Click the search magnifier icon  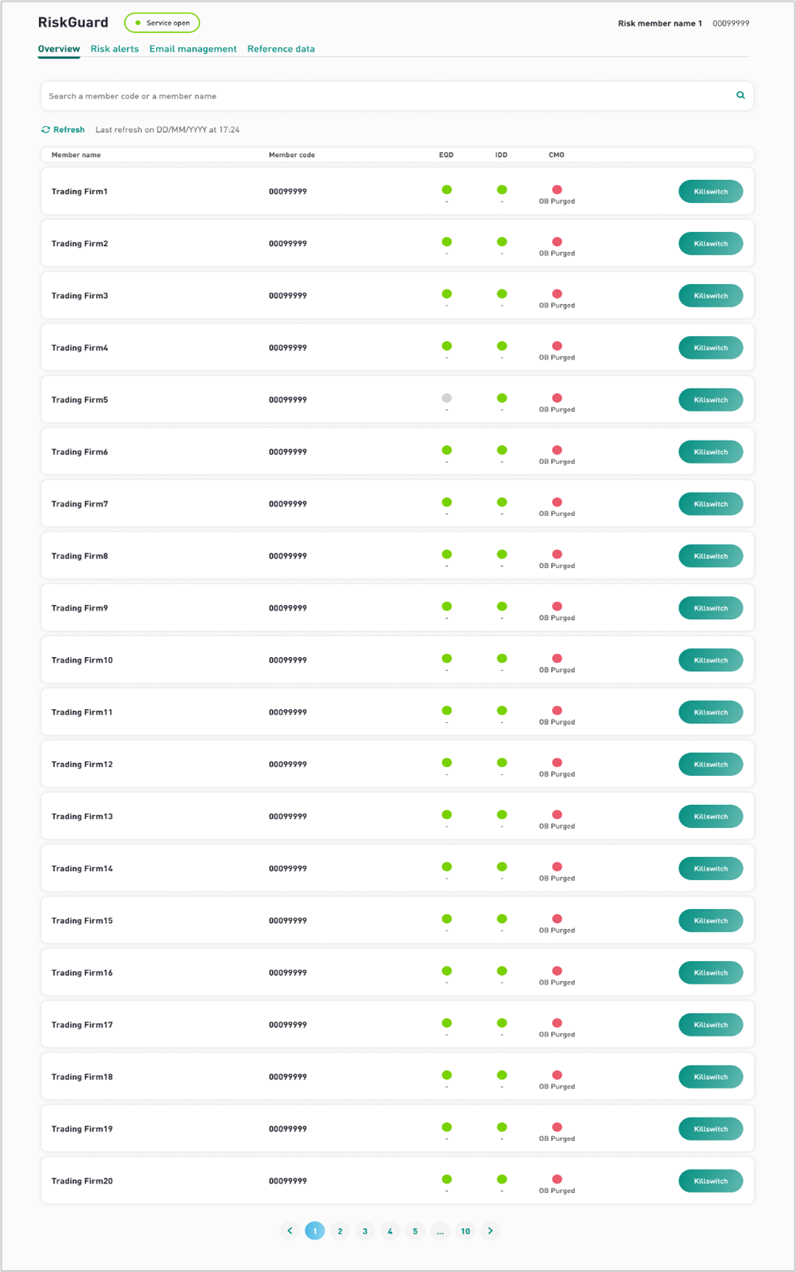click(x=740, y=96)
